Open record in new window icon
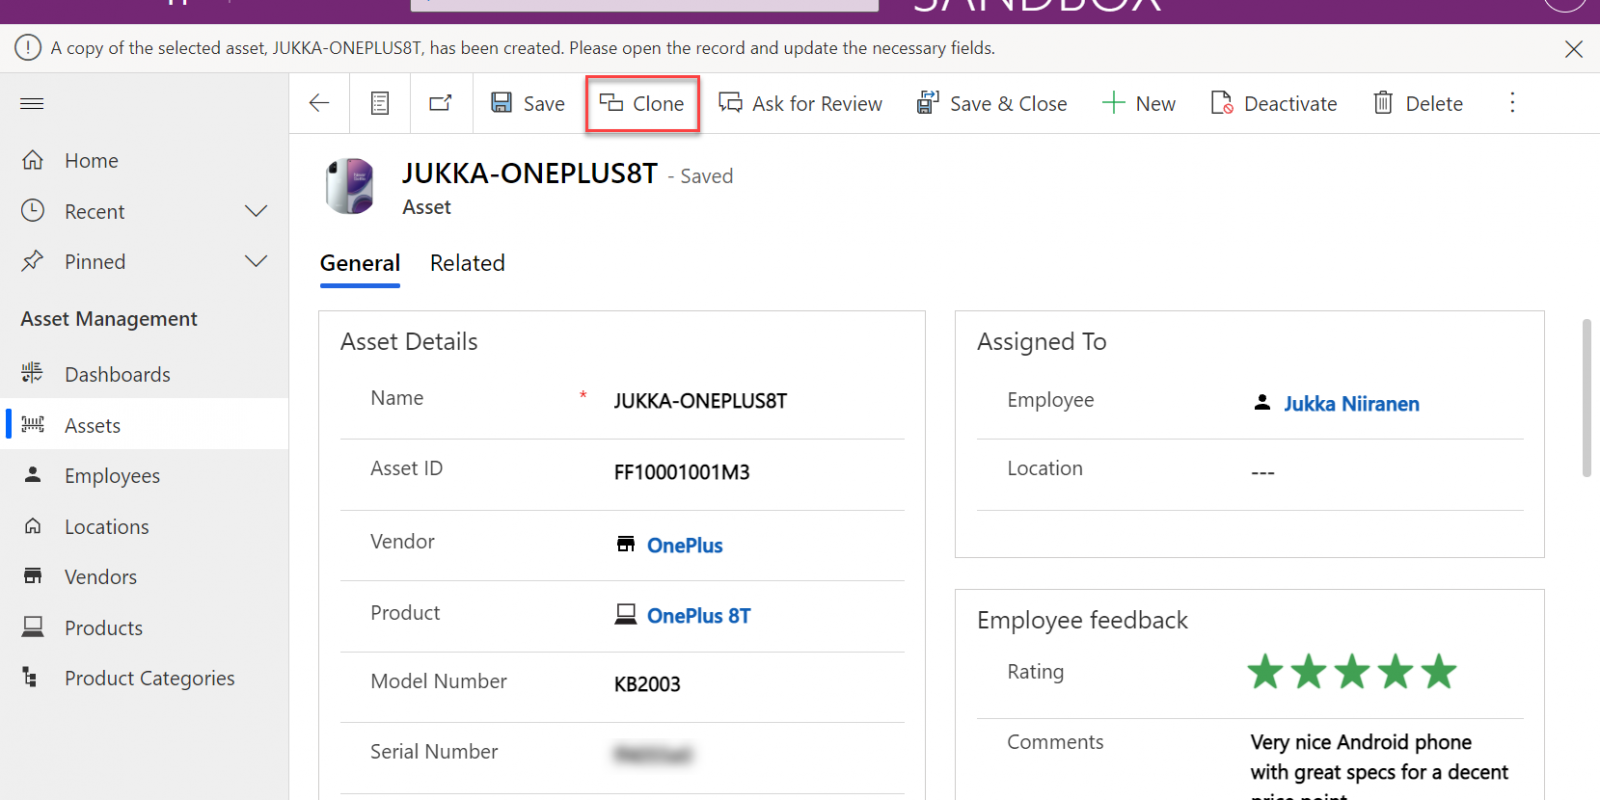This screenshot has height=800, width=1600. [441, 103]
